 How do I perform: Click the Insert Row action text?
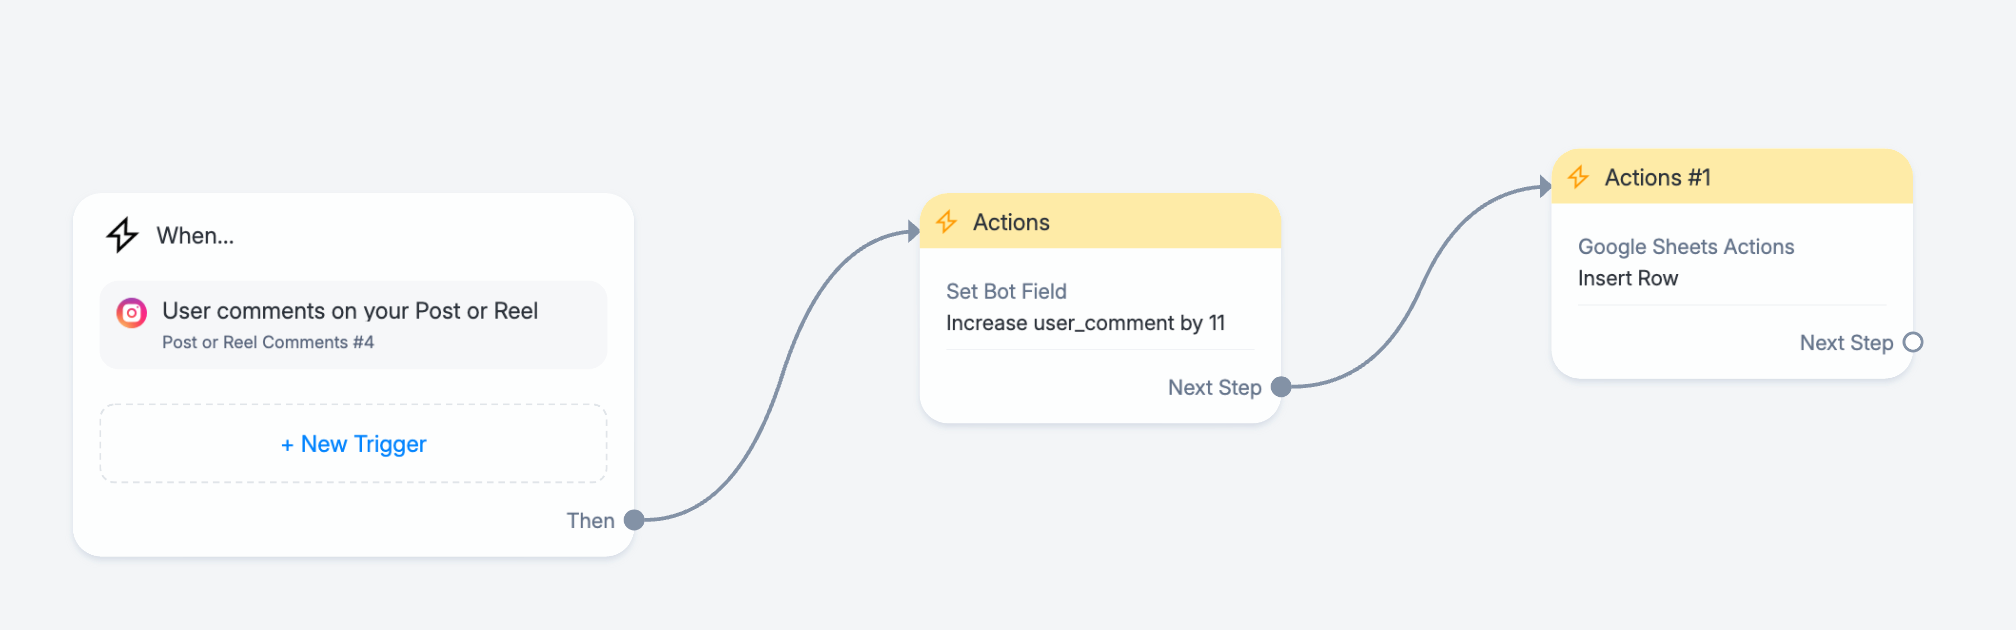tap(1628, 278)
